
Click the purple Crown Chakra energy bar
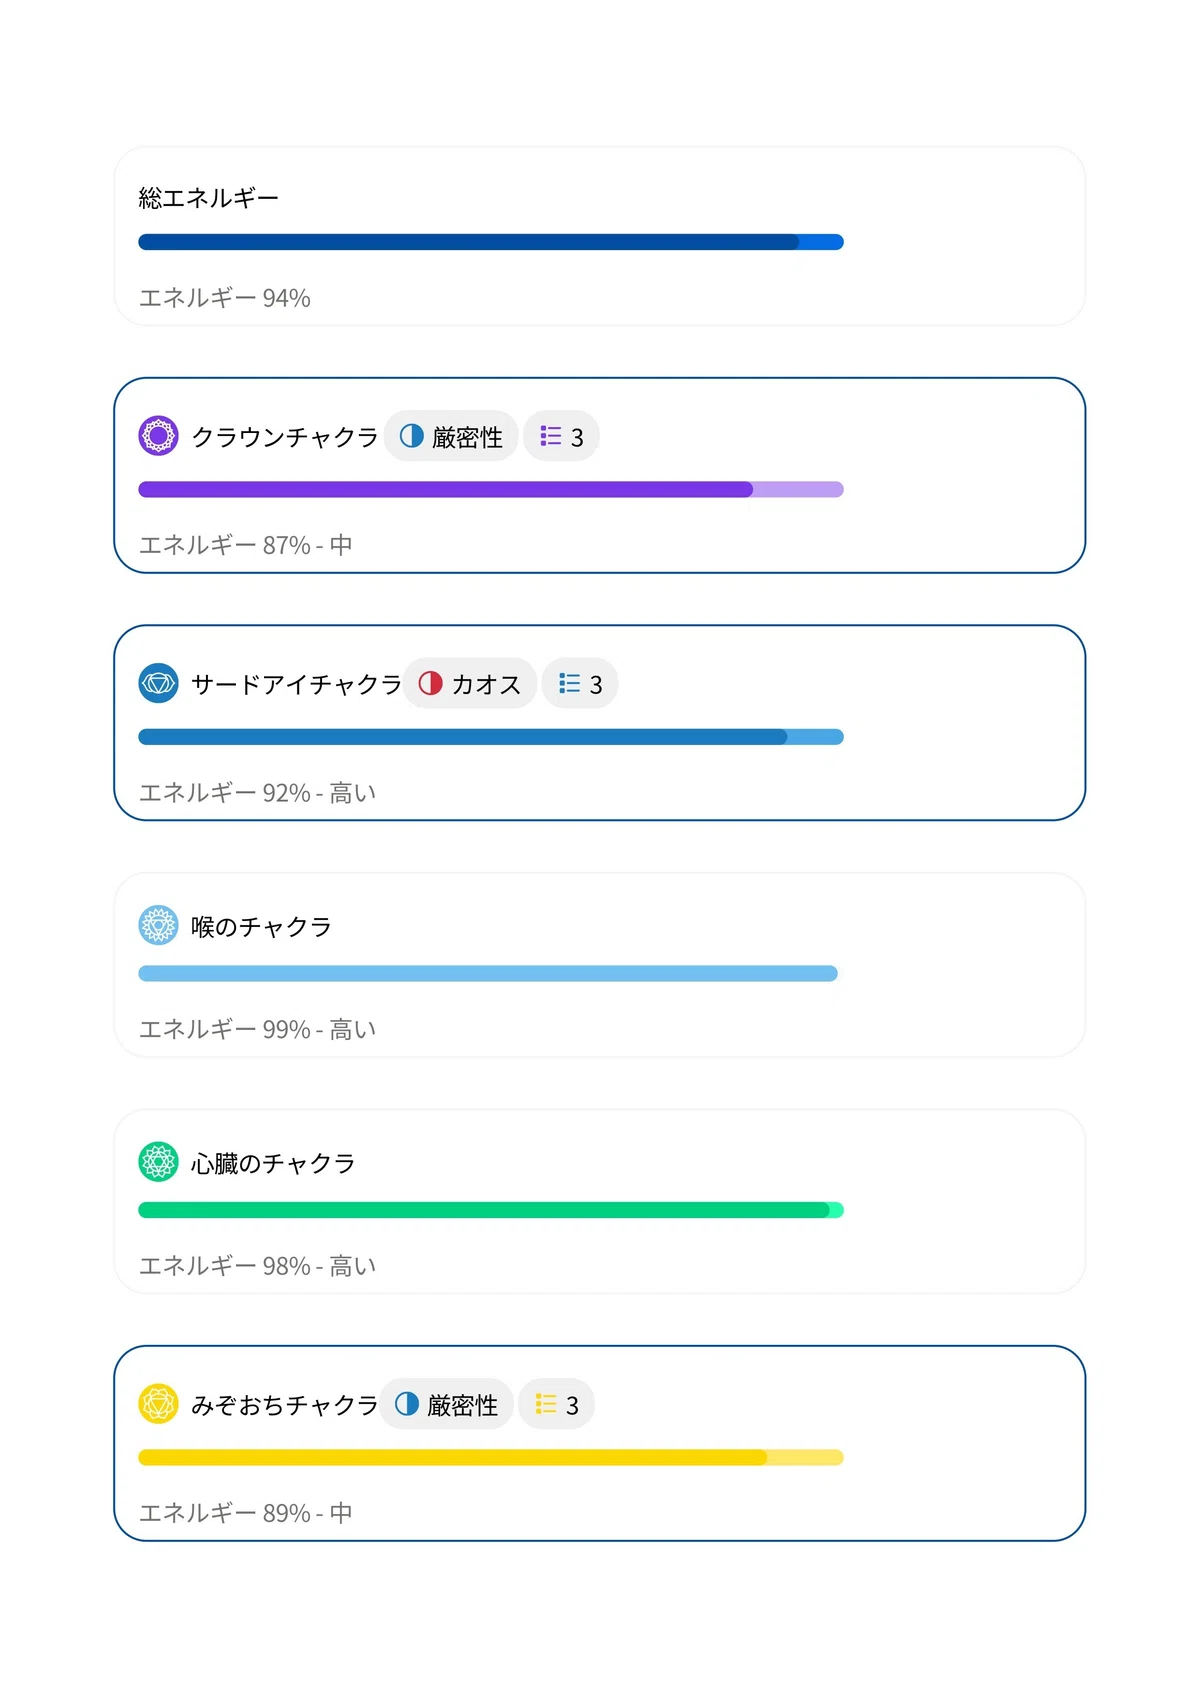click(491, 489)
